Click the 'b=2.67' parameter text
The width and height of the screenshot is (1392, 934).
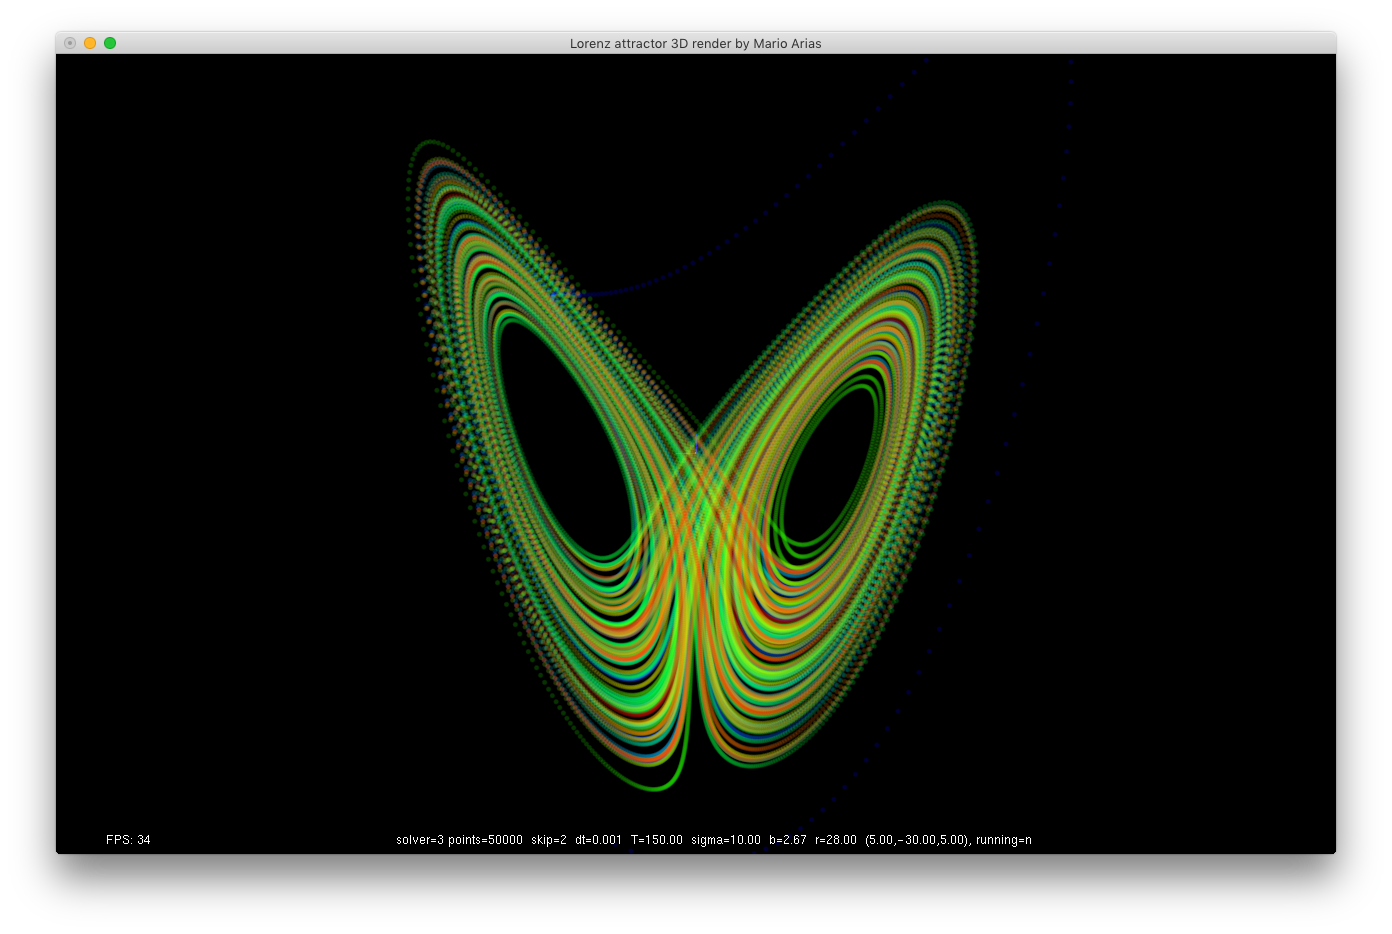point(788,840)
